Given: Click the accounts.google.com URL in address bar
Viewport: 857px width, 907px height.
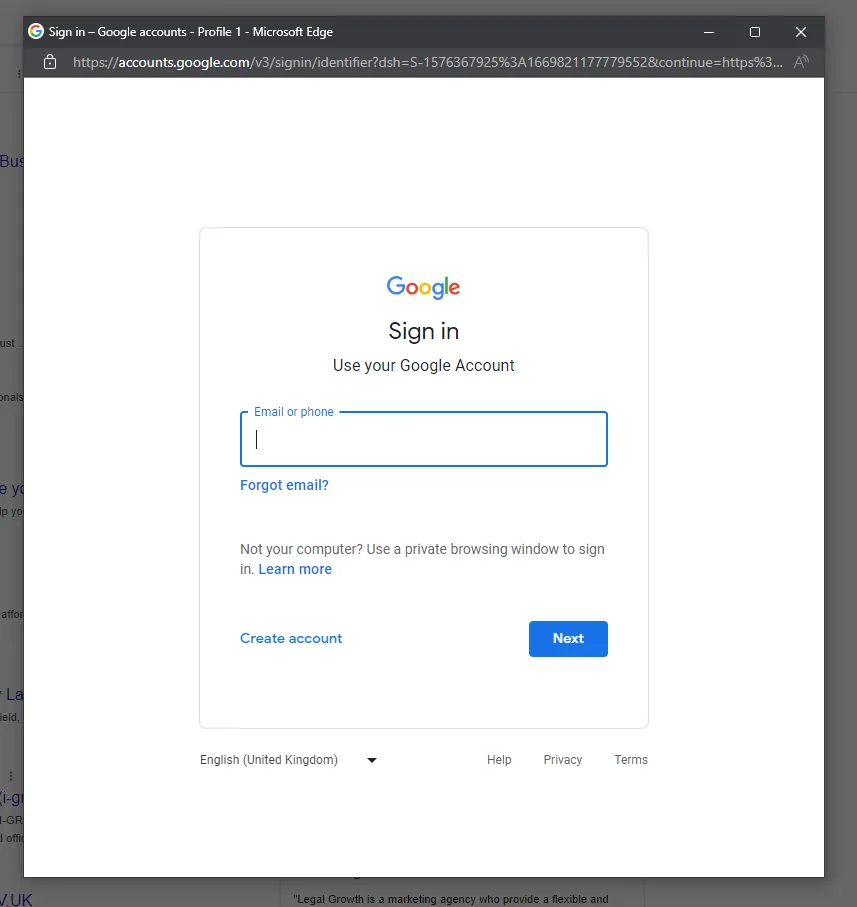Looking at the screenshot, I should (428, 62).
